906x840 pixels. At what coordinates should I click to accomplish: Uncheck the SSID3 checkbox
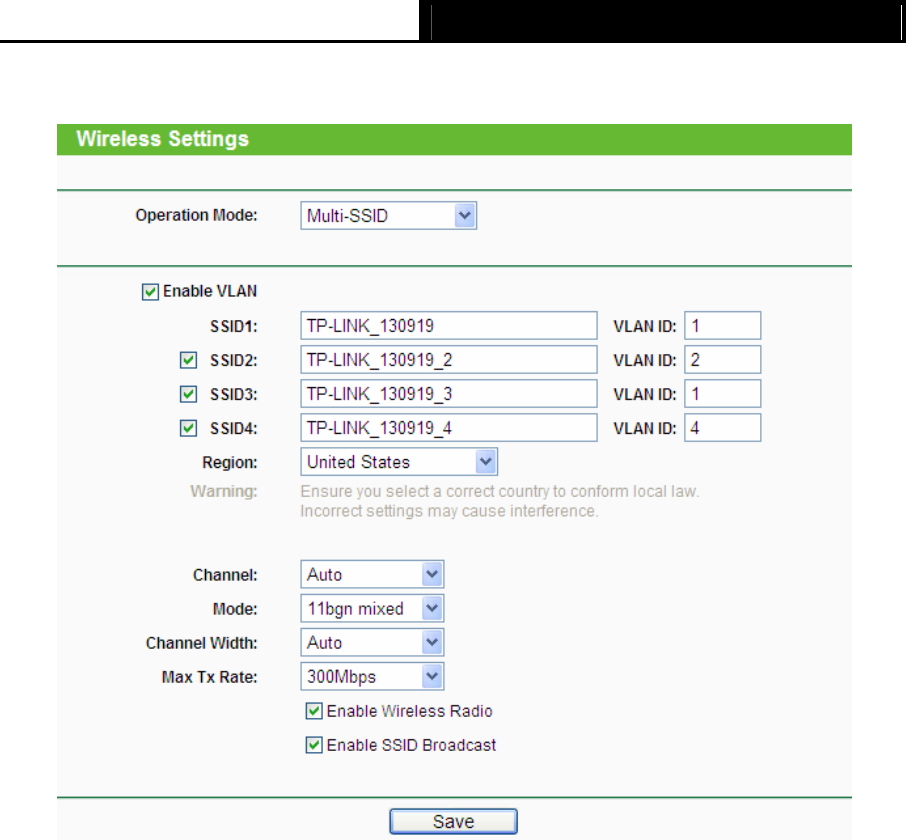[188, 394]
